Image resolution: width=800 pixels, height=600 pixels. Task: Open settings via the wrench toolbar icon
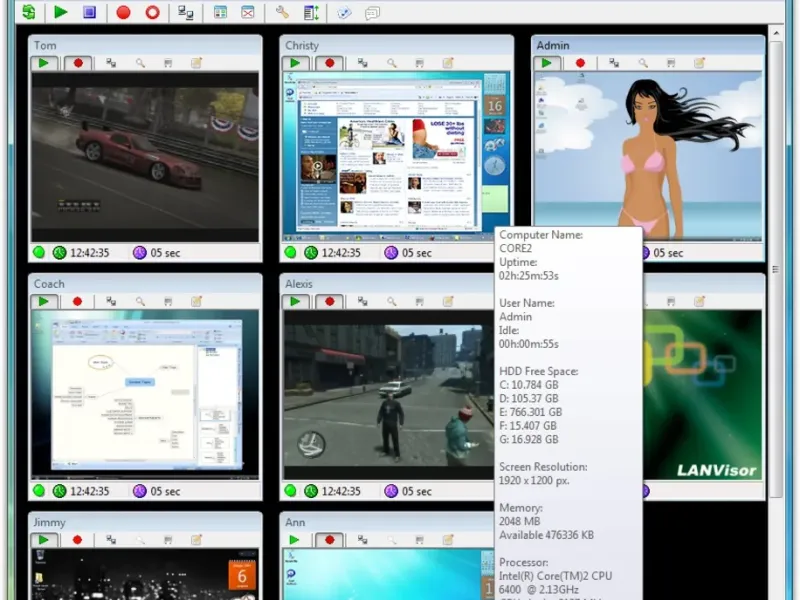pyautogui.click(x=282, y=13)
